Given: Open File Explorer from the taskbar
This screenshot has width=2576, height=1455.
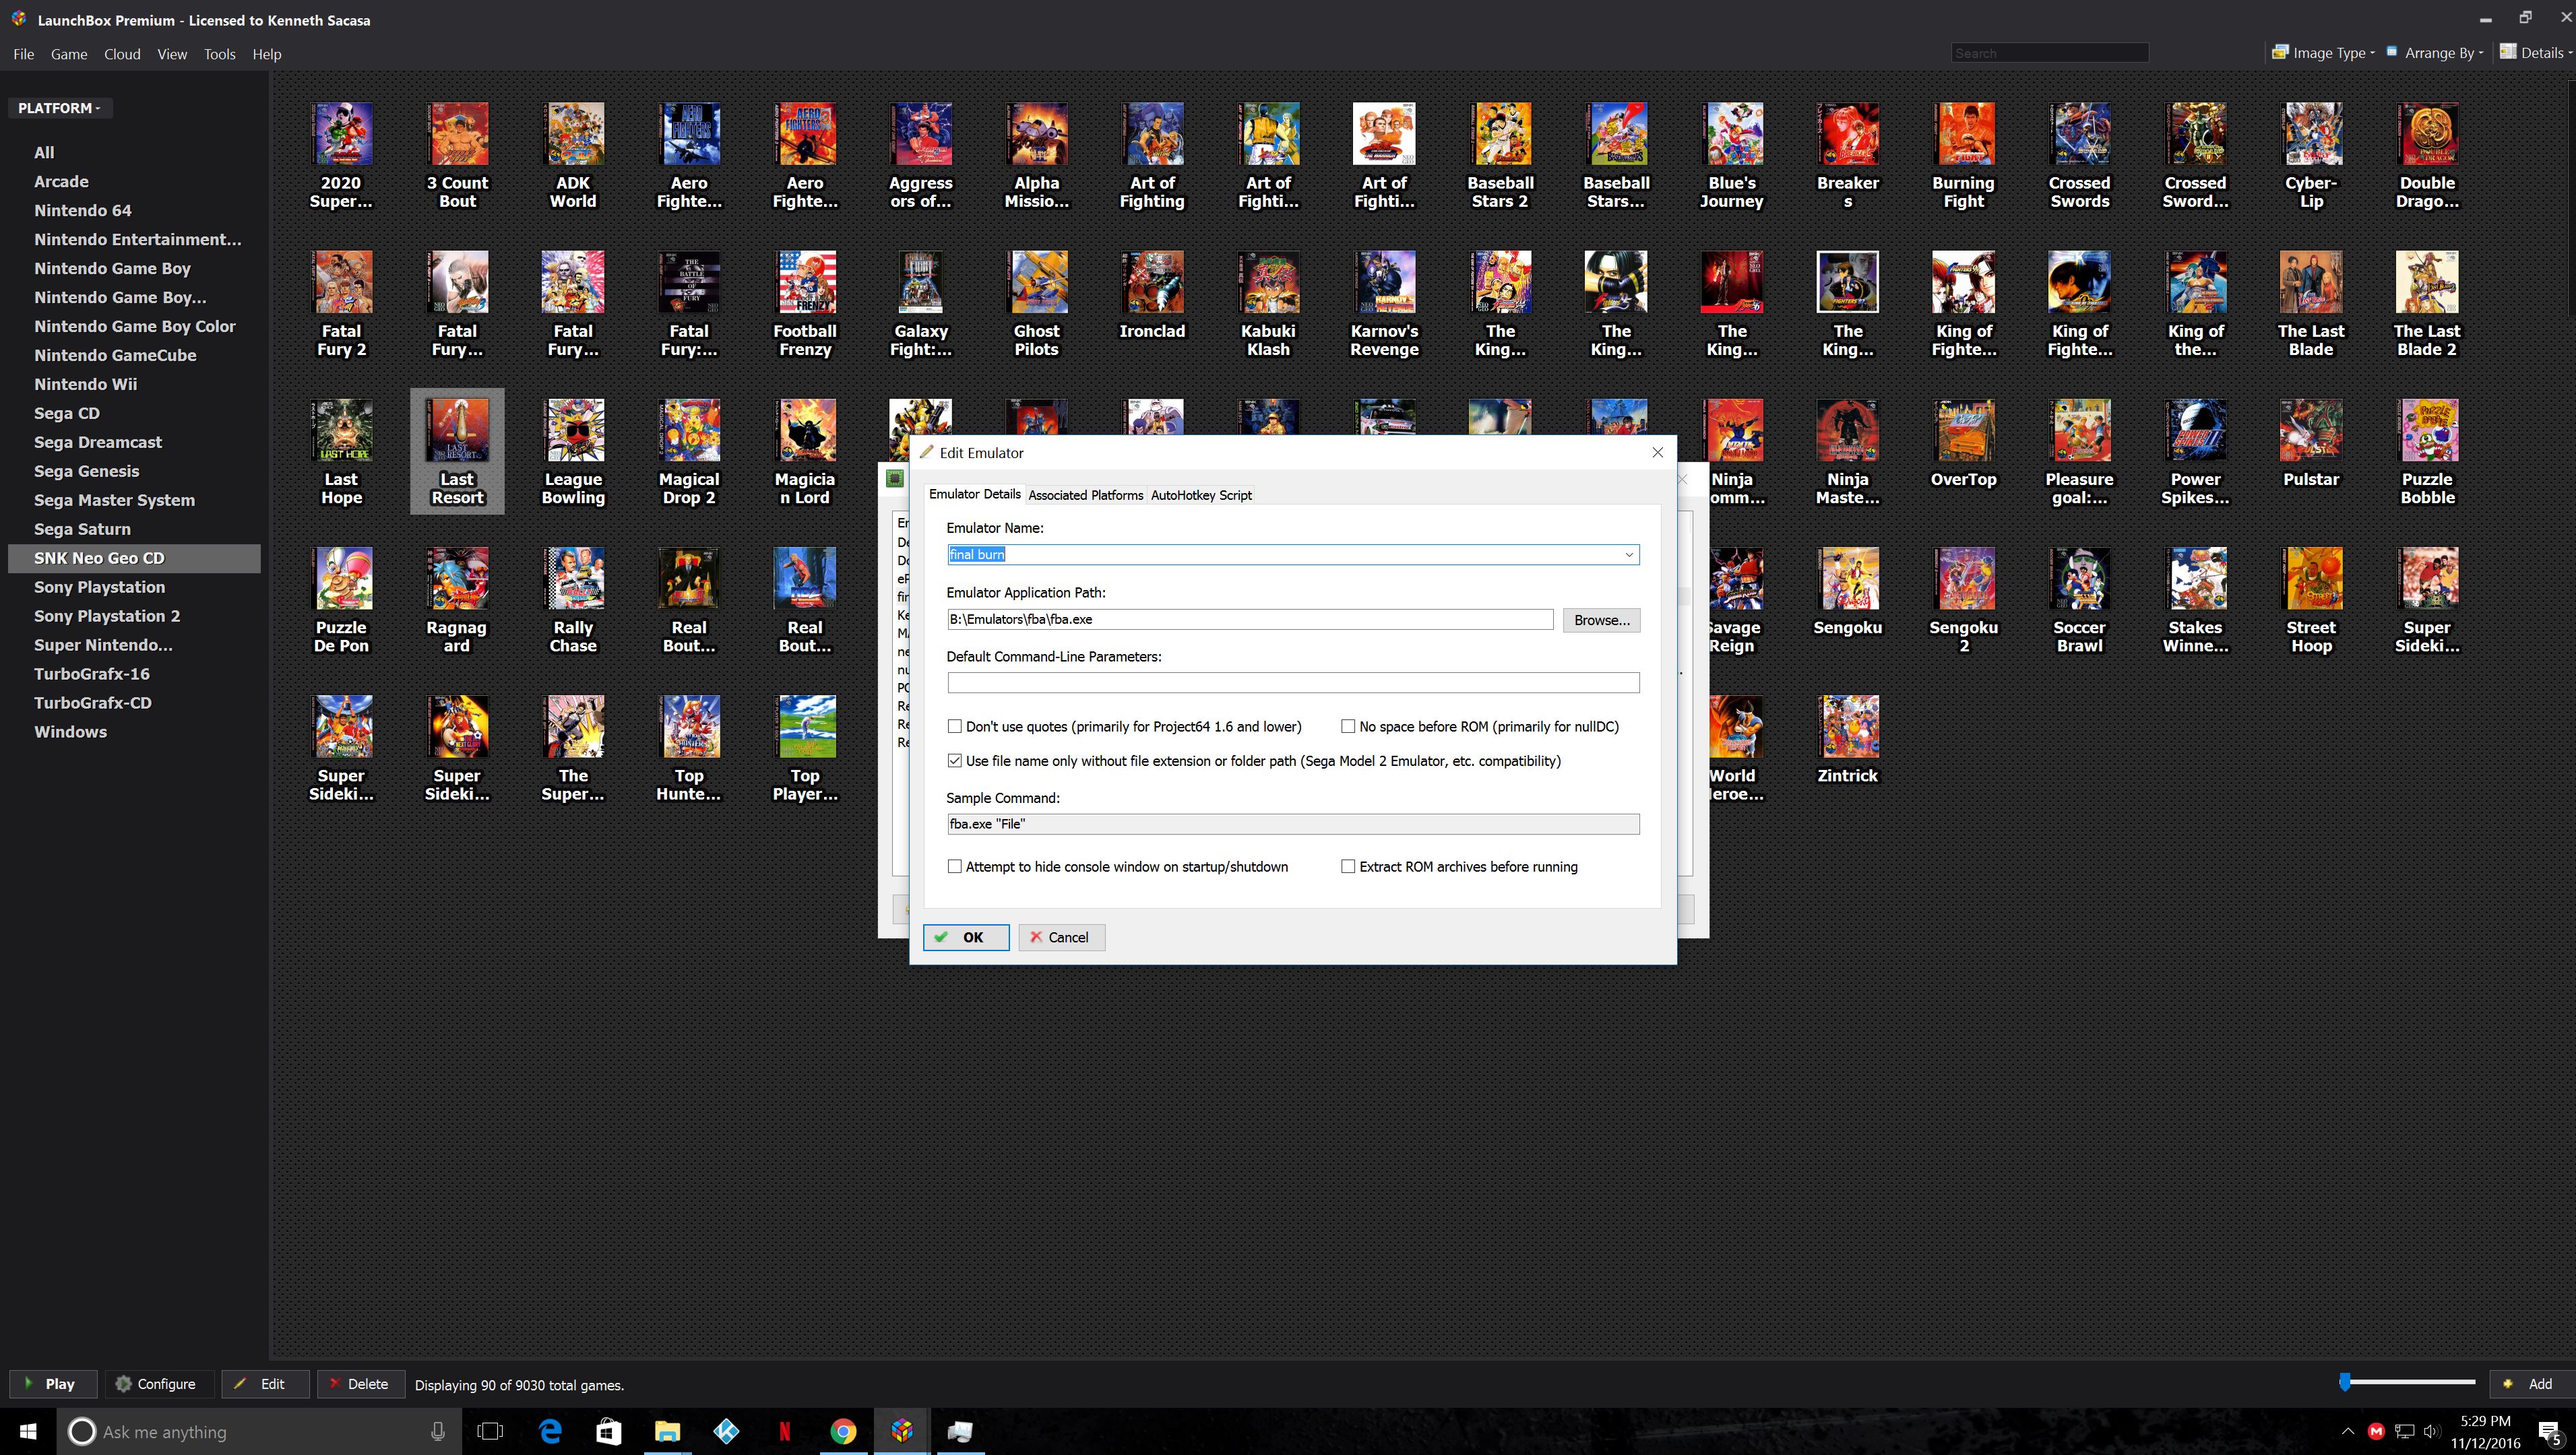Looking at the screenshot, I should pyautogui.click(x=667, y=1431).
